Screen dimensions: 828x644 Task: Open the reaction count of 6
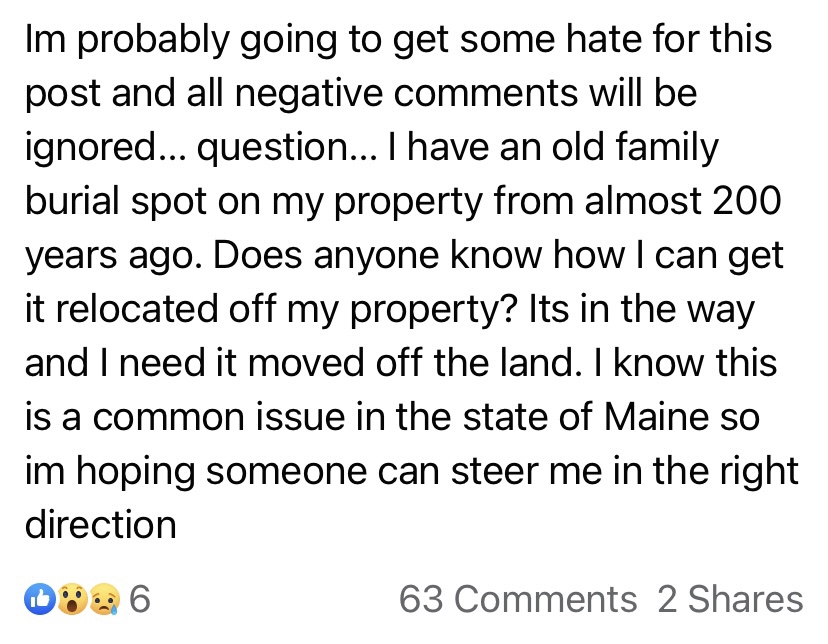[140, 599]
